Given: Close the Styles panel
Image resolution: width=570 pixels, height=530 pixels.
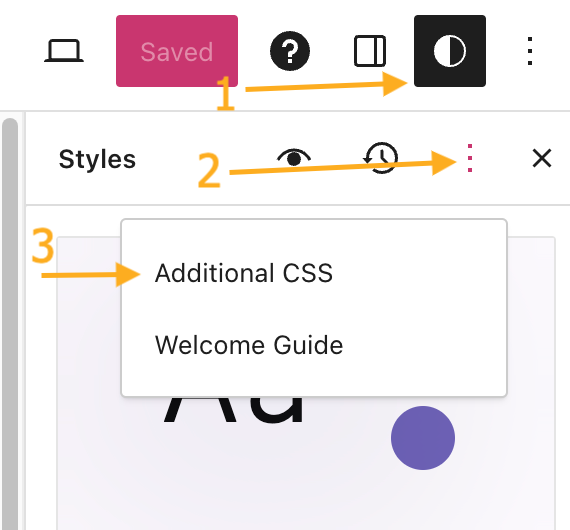Looking at the screenshot, I should [542, 158].
